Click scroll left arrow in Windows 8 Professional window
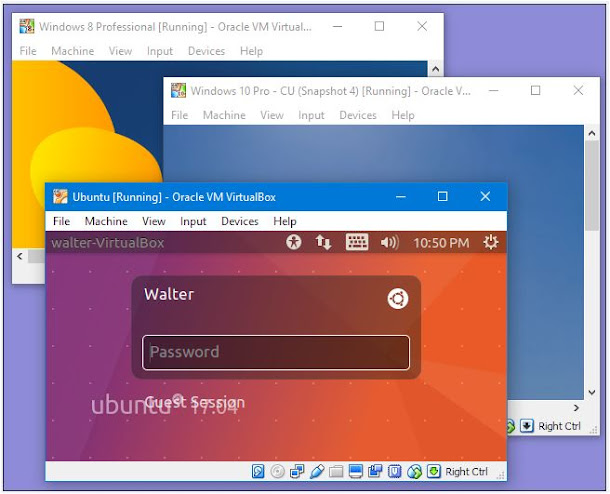The image size is (610, 494). click(x=19, y=256)
